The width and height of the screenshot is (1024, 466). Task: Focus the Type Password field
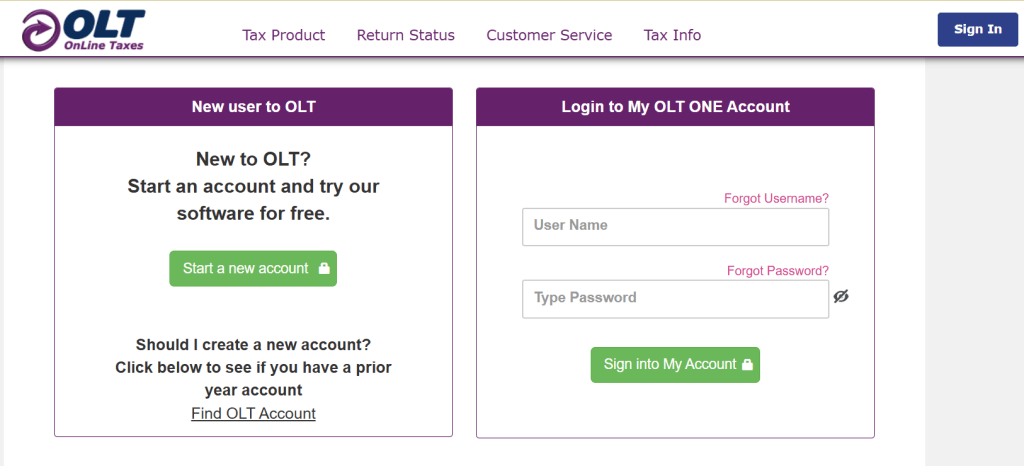coord(675,298)
